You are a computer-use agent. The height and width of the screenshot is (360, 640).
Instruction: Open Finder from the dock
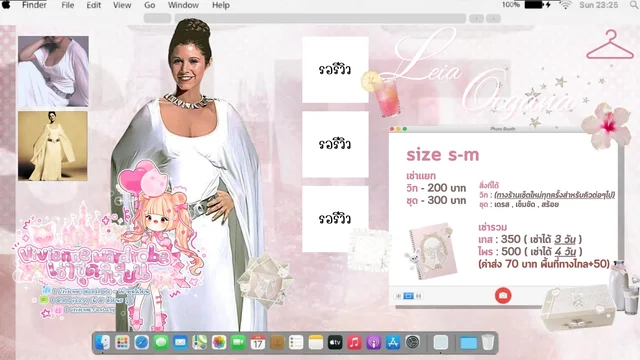(102, 342)
